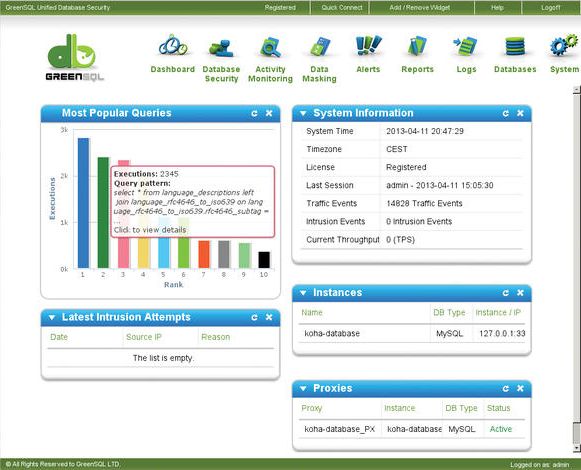Click Timezone value CEST
Screen dimensions: 581x470
396,149
